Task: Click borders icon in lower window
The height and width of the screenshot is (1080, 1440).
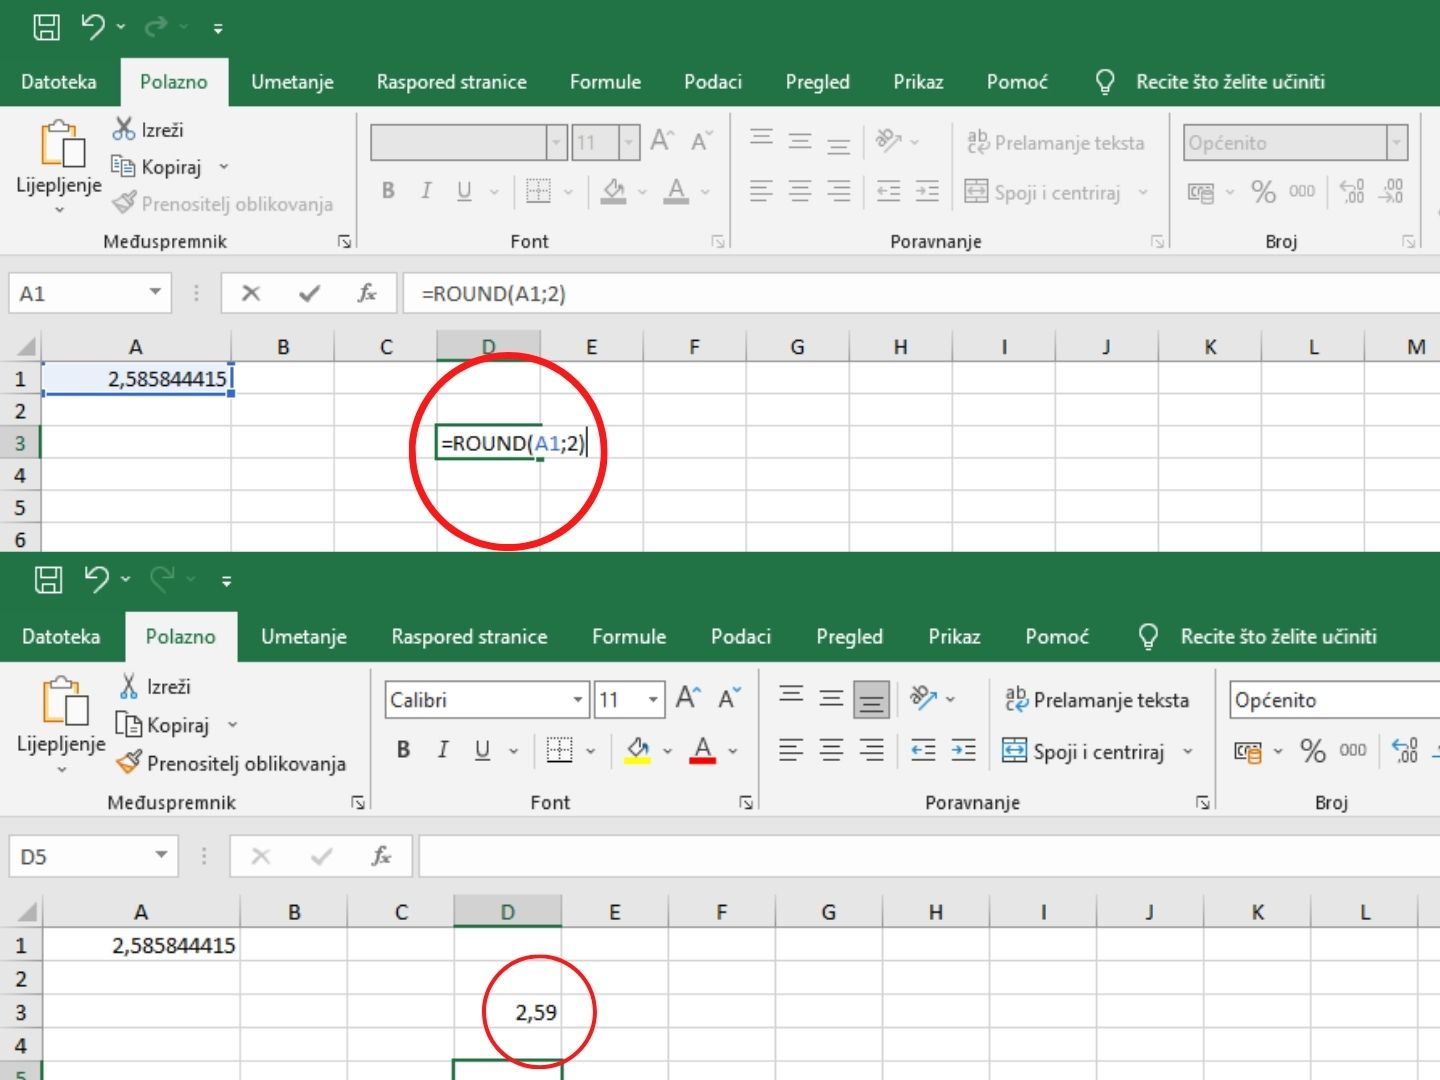Action: [560, 750]
